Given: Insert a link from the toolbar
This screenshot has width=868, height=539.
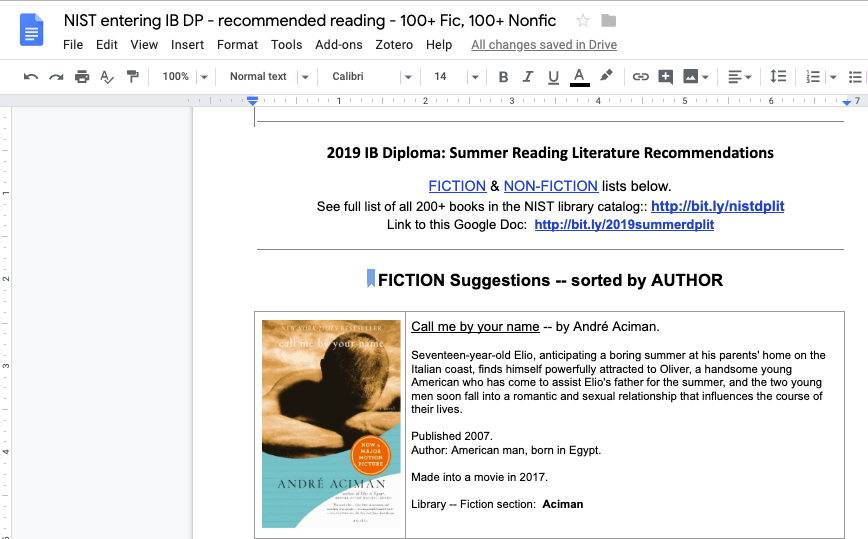Looking at the screenshot, I should point(640,77).
